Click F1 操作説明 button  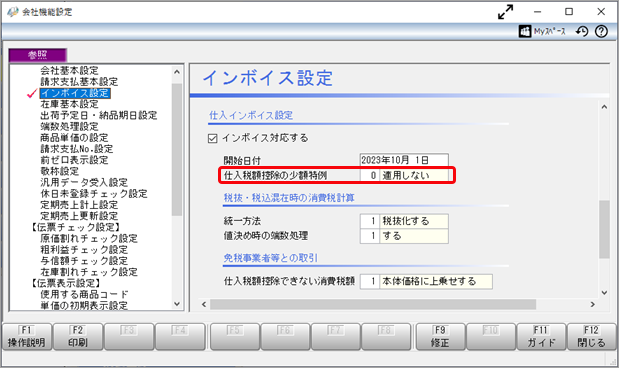click(26, 337)
